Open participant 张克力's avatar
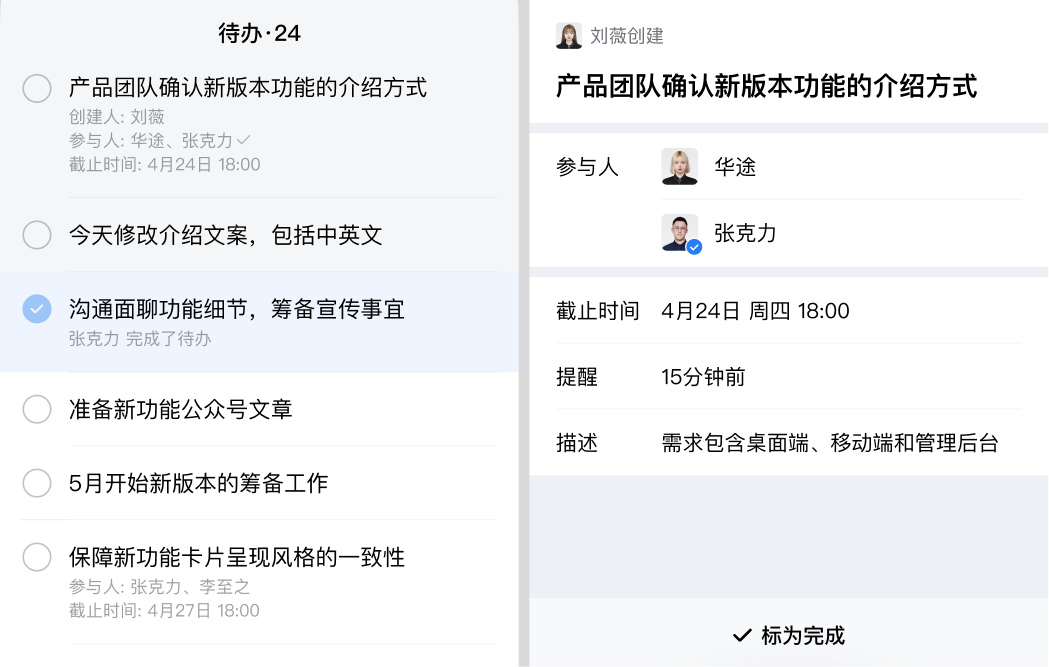 point(679,232)
